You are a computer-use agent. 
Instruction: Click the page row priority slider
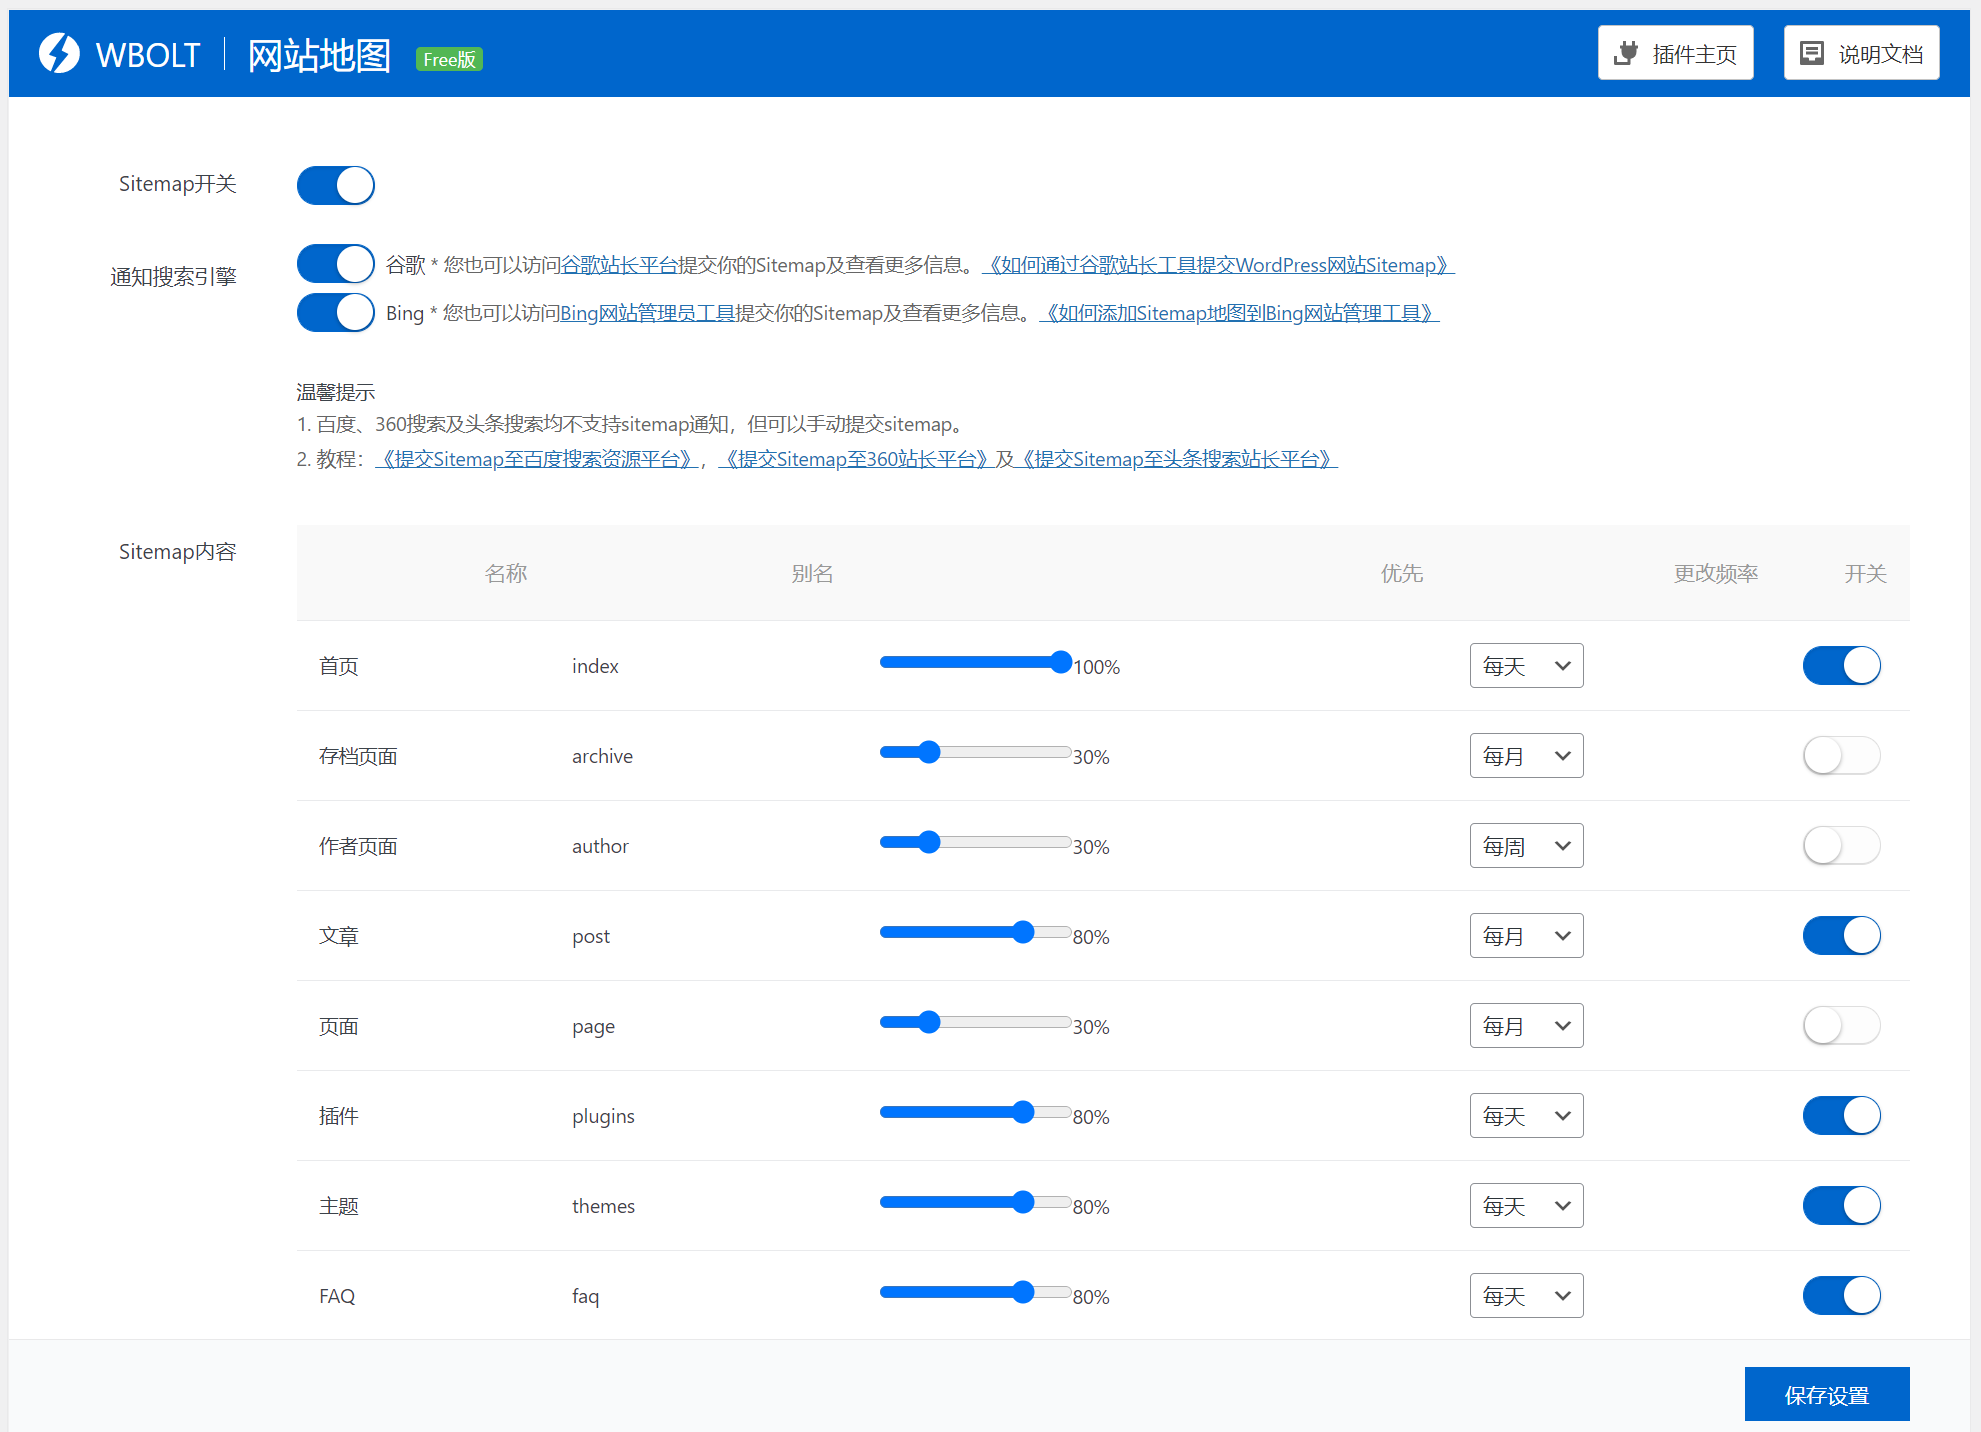coord(929,1022)
